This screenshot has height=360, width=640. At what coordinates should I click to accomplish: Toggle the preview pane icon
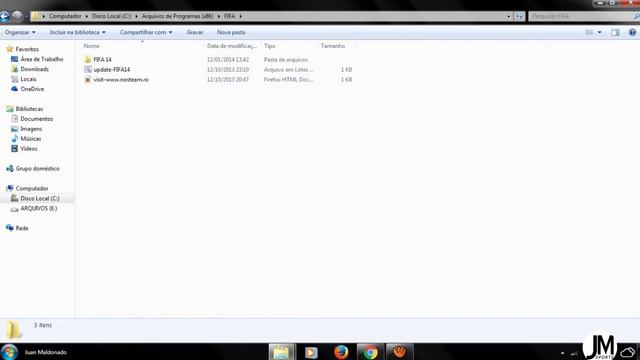615,32
